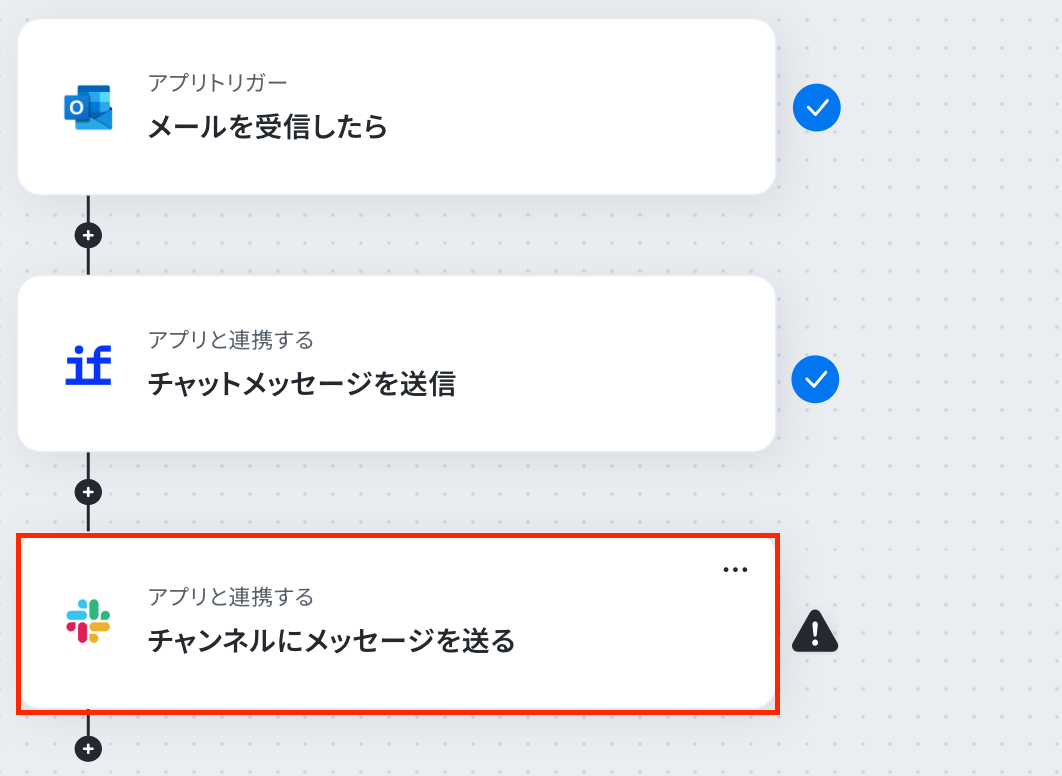
Task: Click アプリと連携する label in the Slack card
Action: (x=230, y=598)
